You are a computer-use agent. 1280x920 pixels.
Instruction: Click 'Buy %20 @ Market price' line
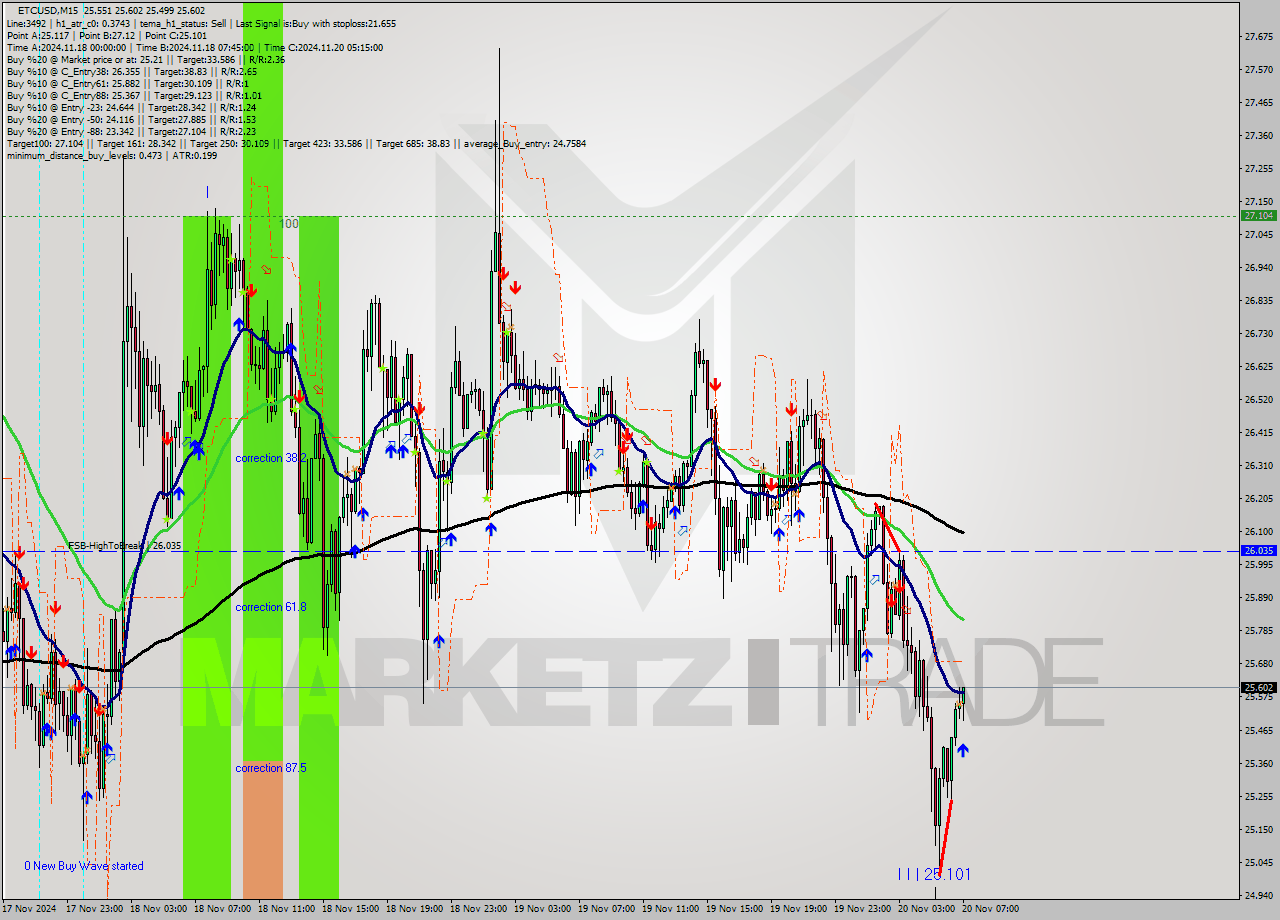(x=146, y=59)
